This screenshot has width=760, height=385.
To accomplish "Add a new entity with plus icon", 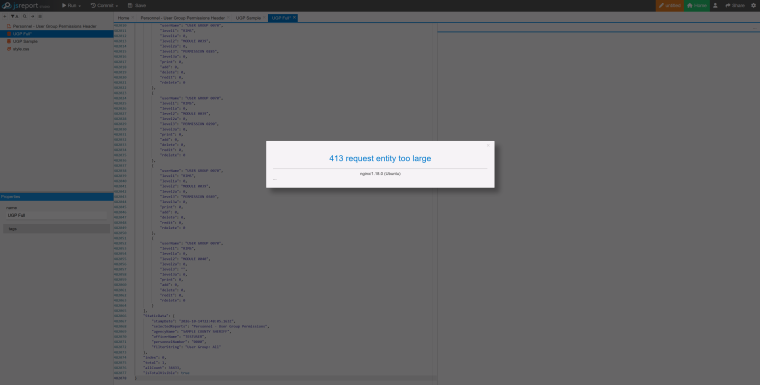I will [x=4, y=16].
